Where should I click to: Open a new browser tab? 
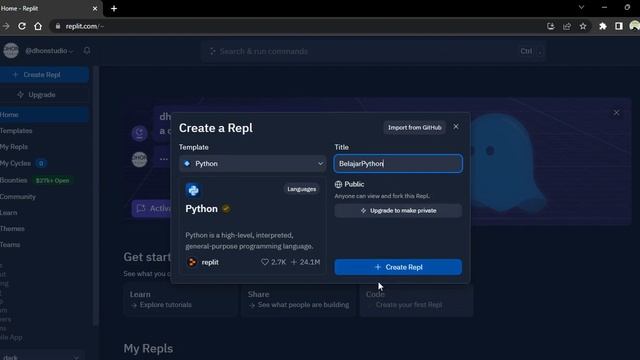click(x=114, y=8)
